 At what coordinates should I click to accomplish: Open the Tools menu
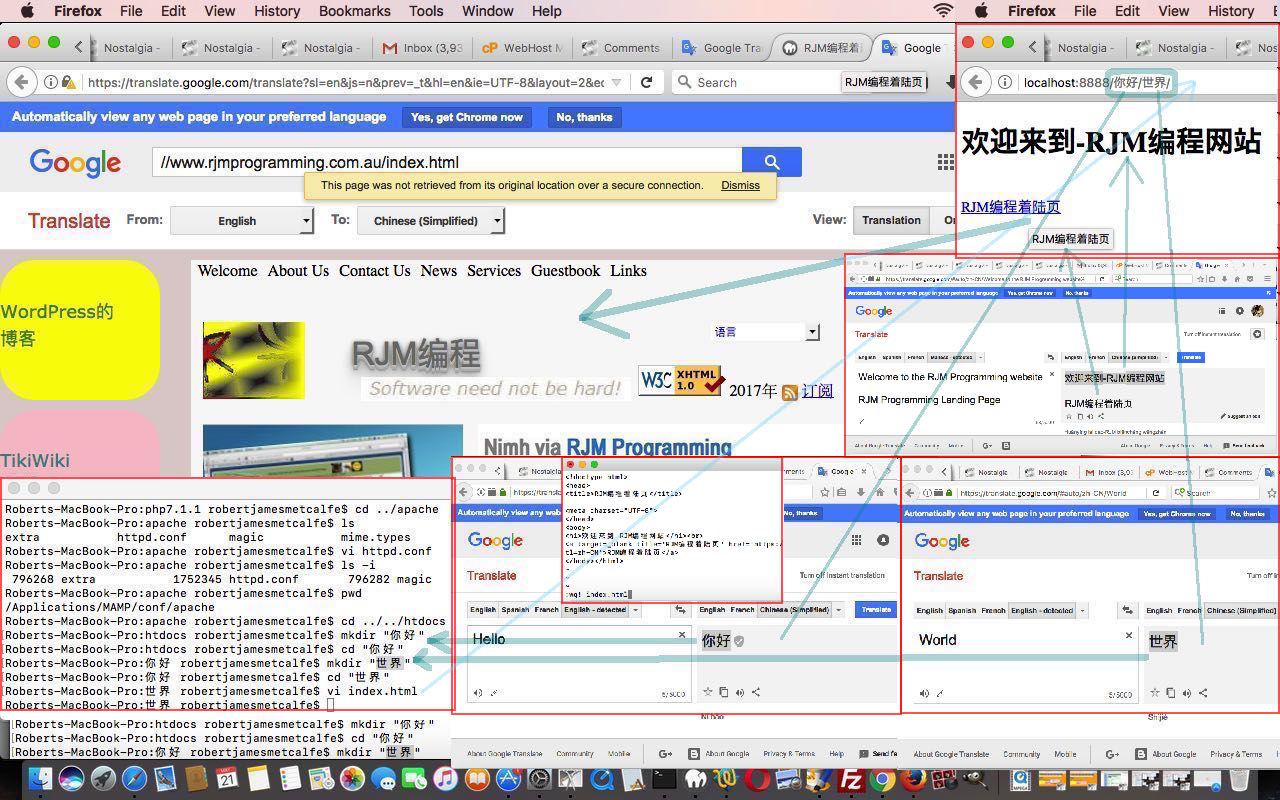click(425, 11)
